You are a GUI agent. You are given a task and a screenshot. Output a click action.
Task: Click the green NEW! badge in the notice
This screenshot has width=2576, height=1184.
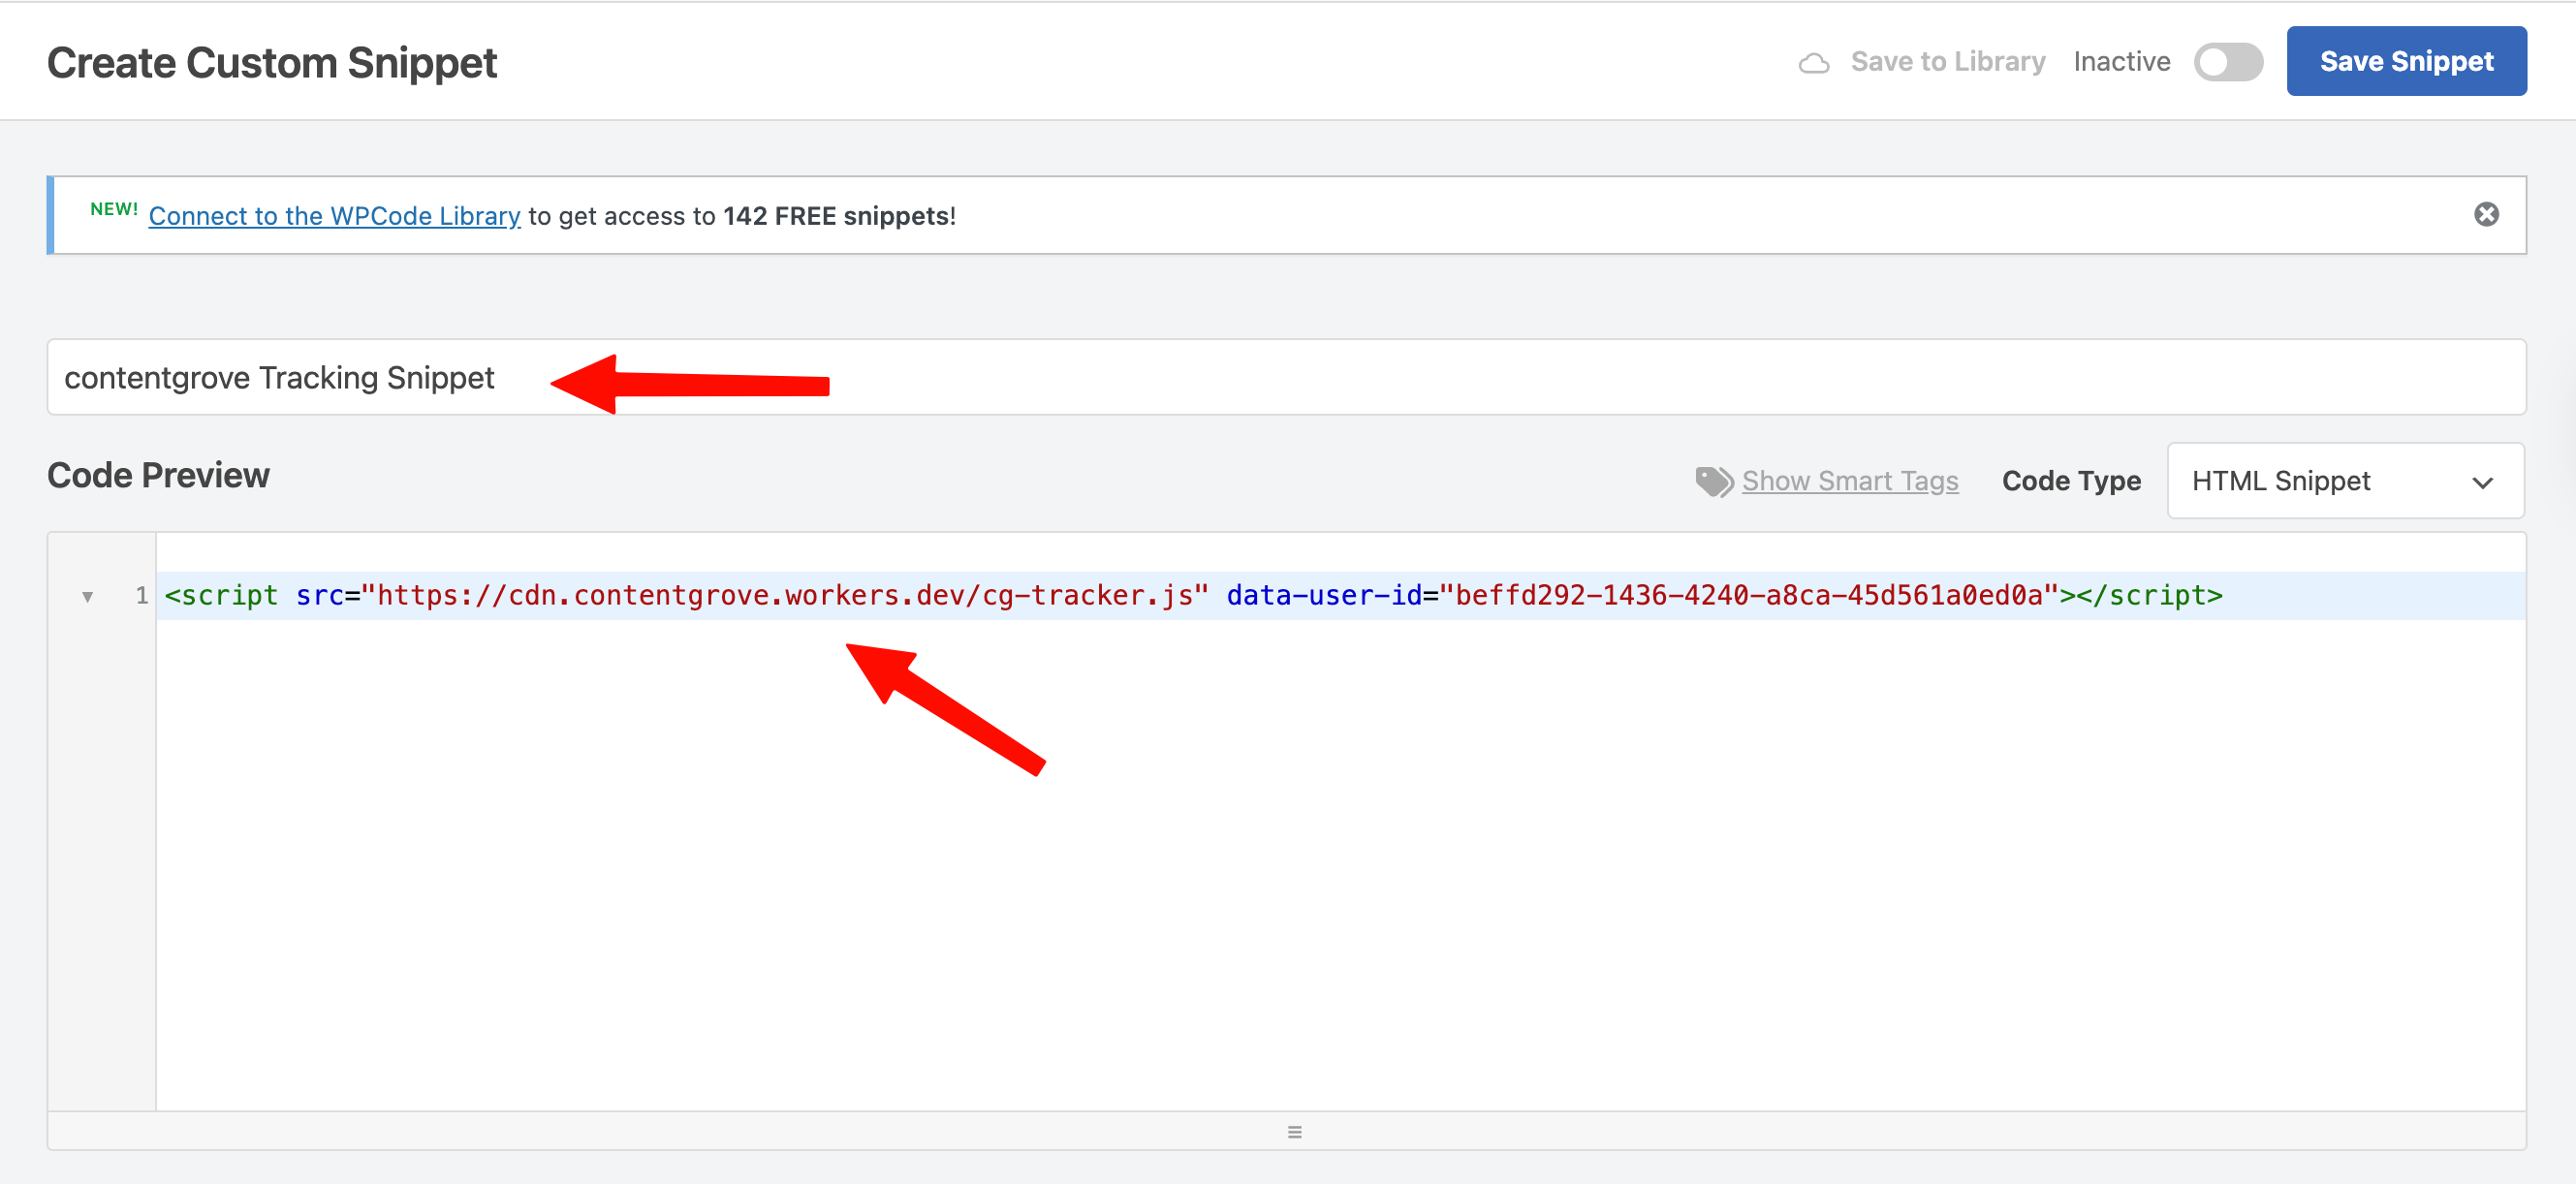coord(114,209)
